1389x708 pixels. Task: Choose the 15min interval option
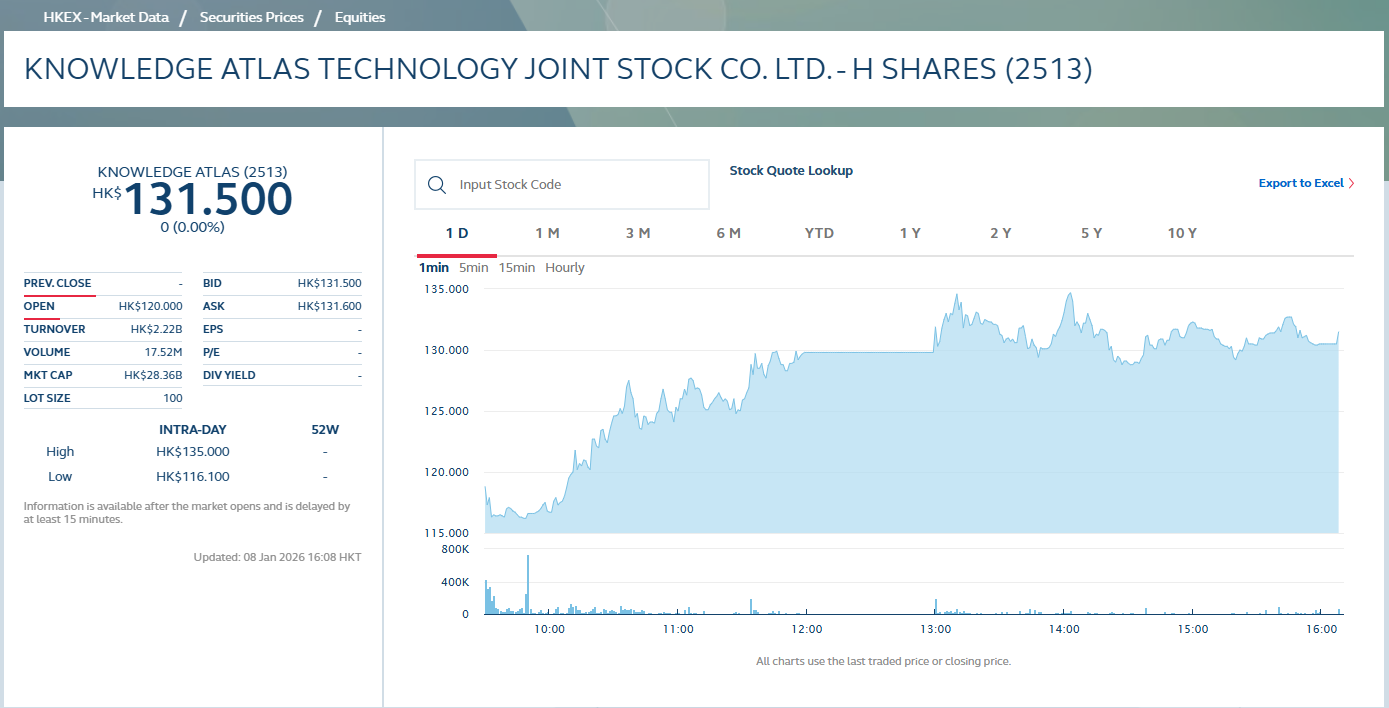pos(517,268)
